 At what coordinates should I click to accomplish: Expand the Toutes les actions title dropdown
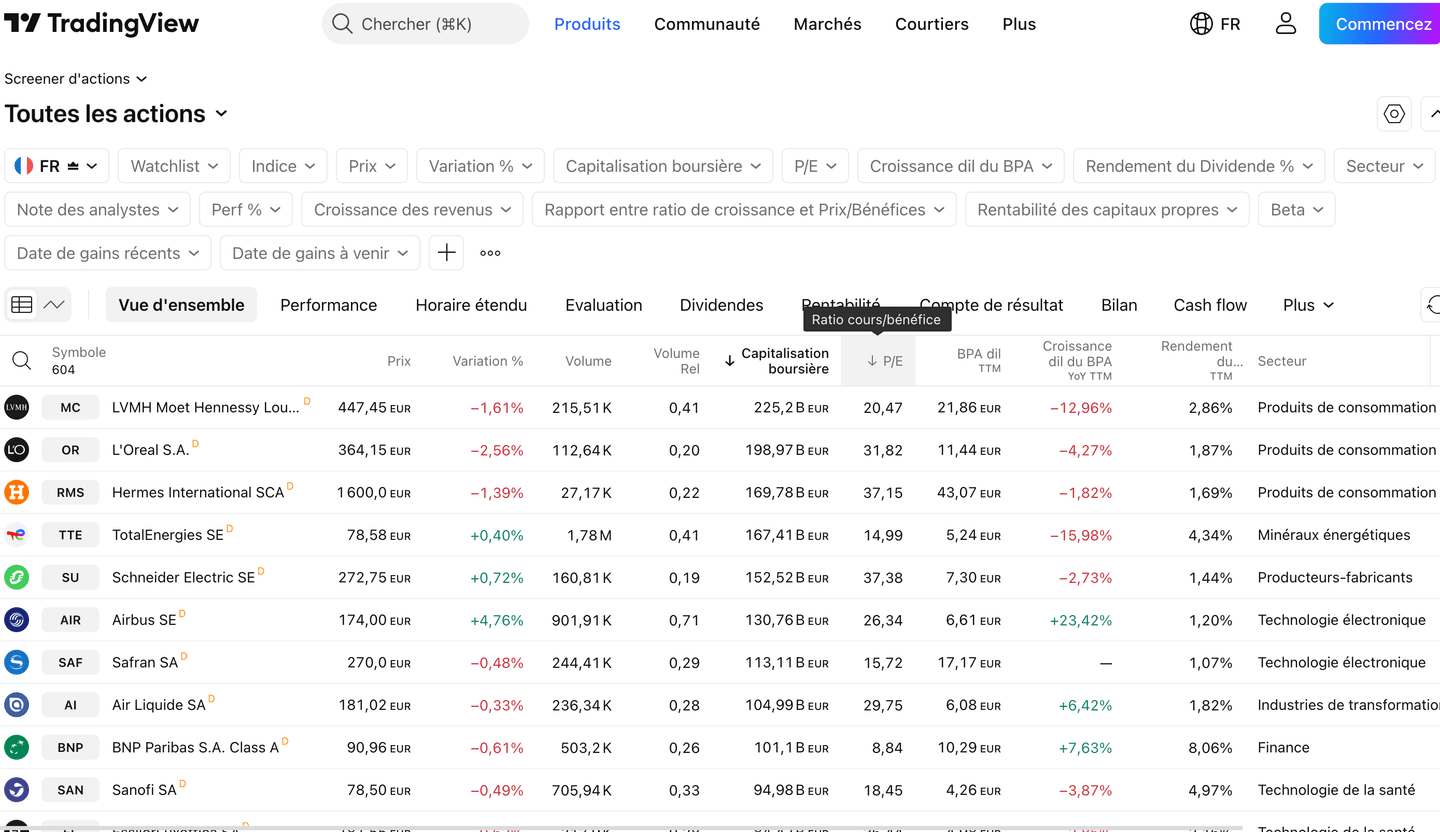click(117, 114)
